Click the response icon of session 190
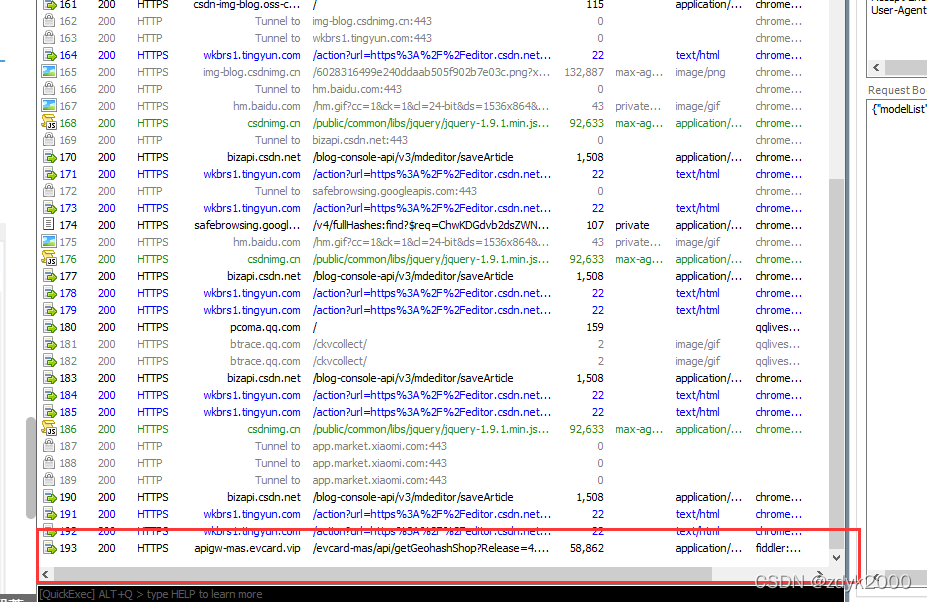 click(49, 497)
